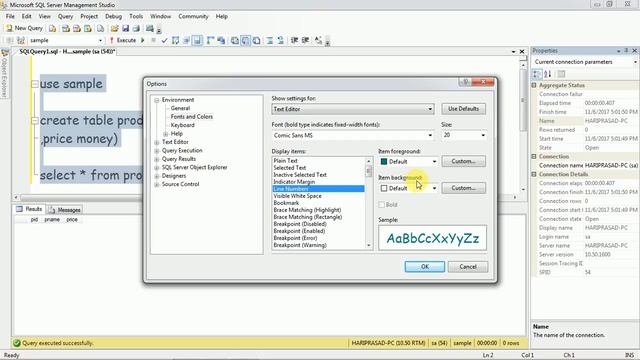Select Keyboard in the Environment tree
640x360 pixels.
tap(182, 125)
